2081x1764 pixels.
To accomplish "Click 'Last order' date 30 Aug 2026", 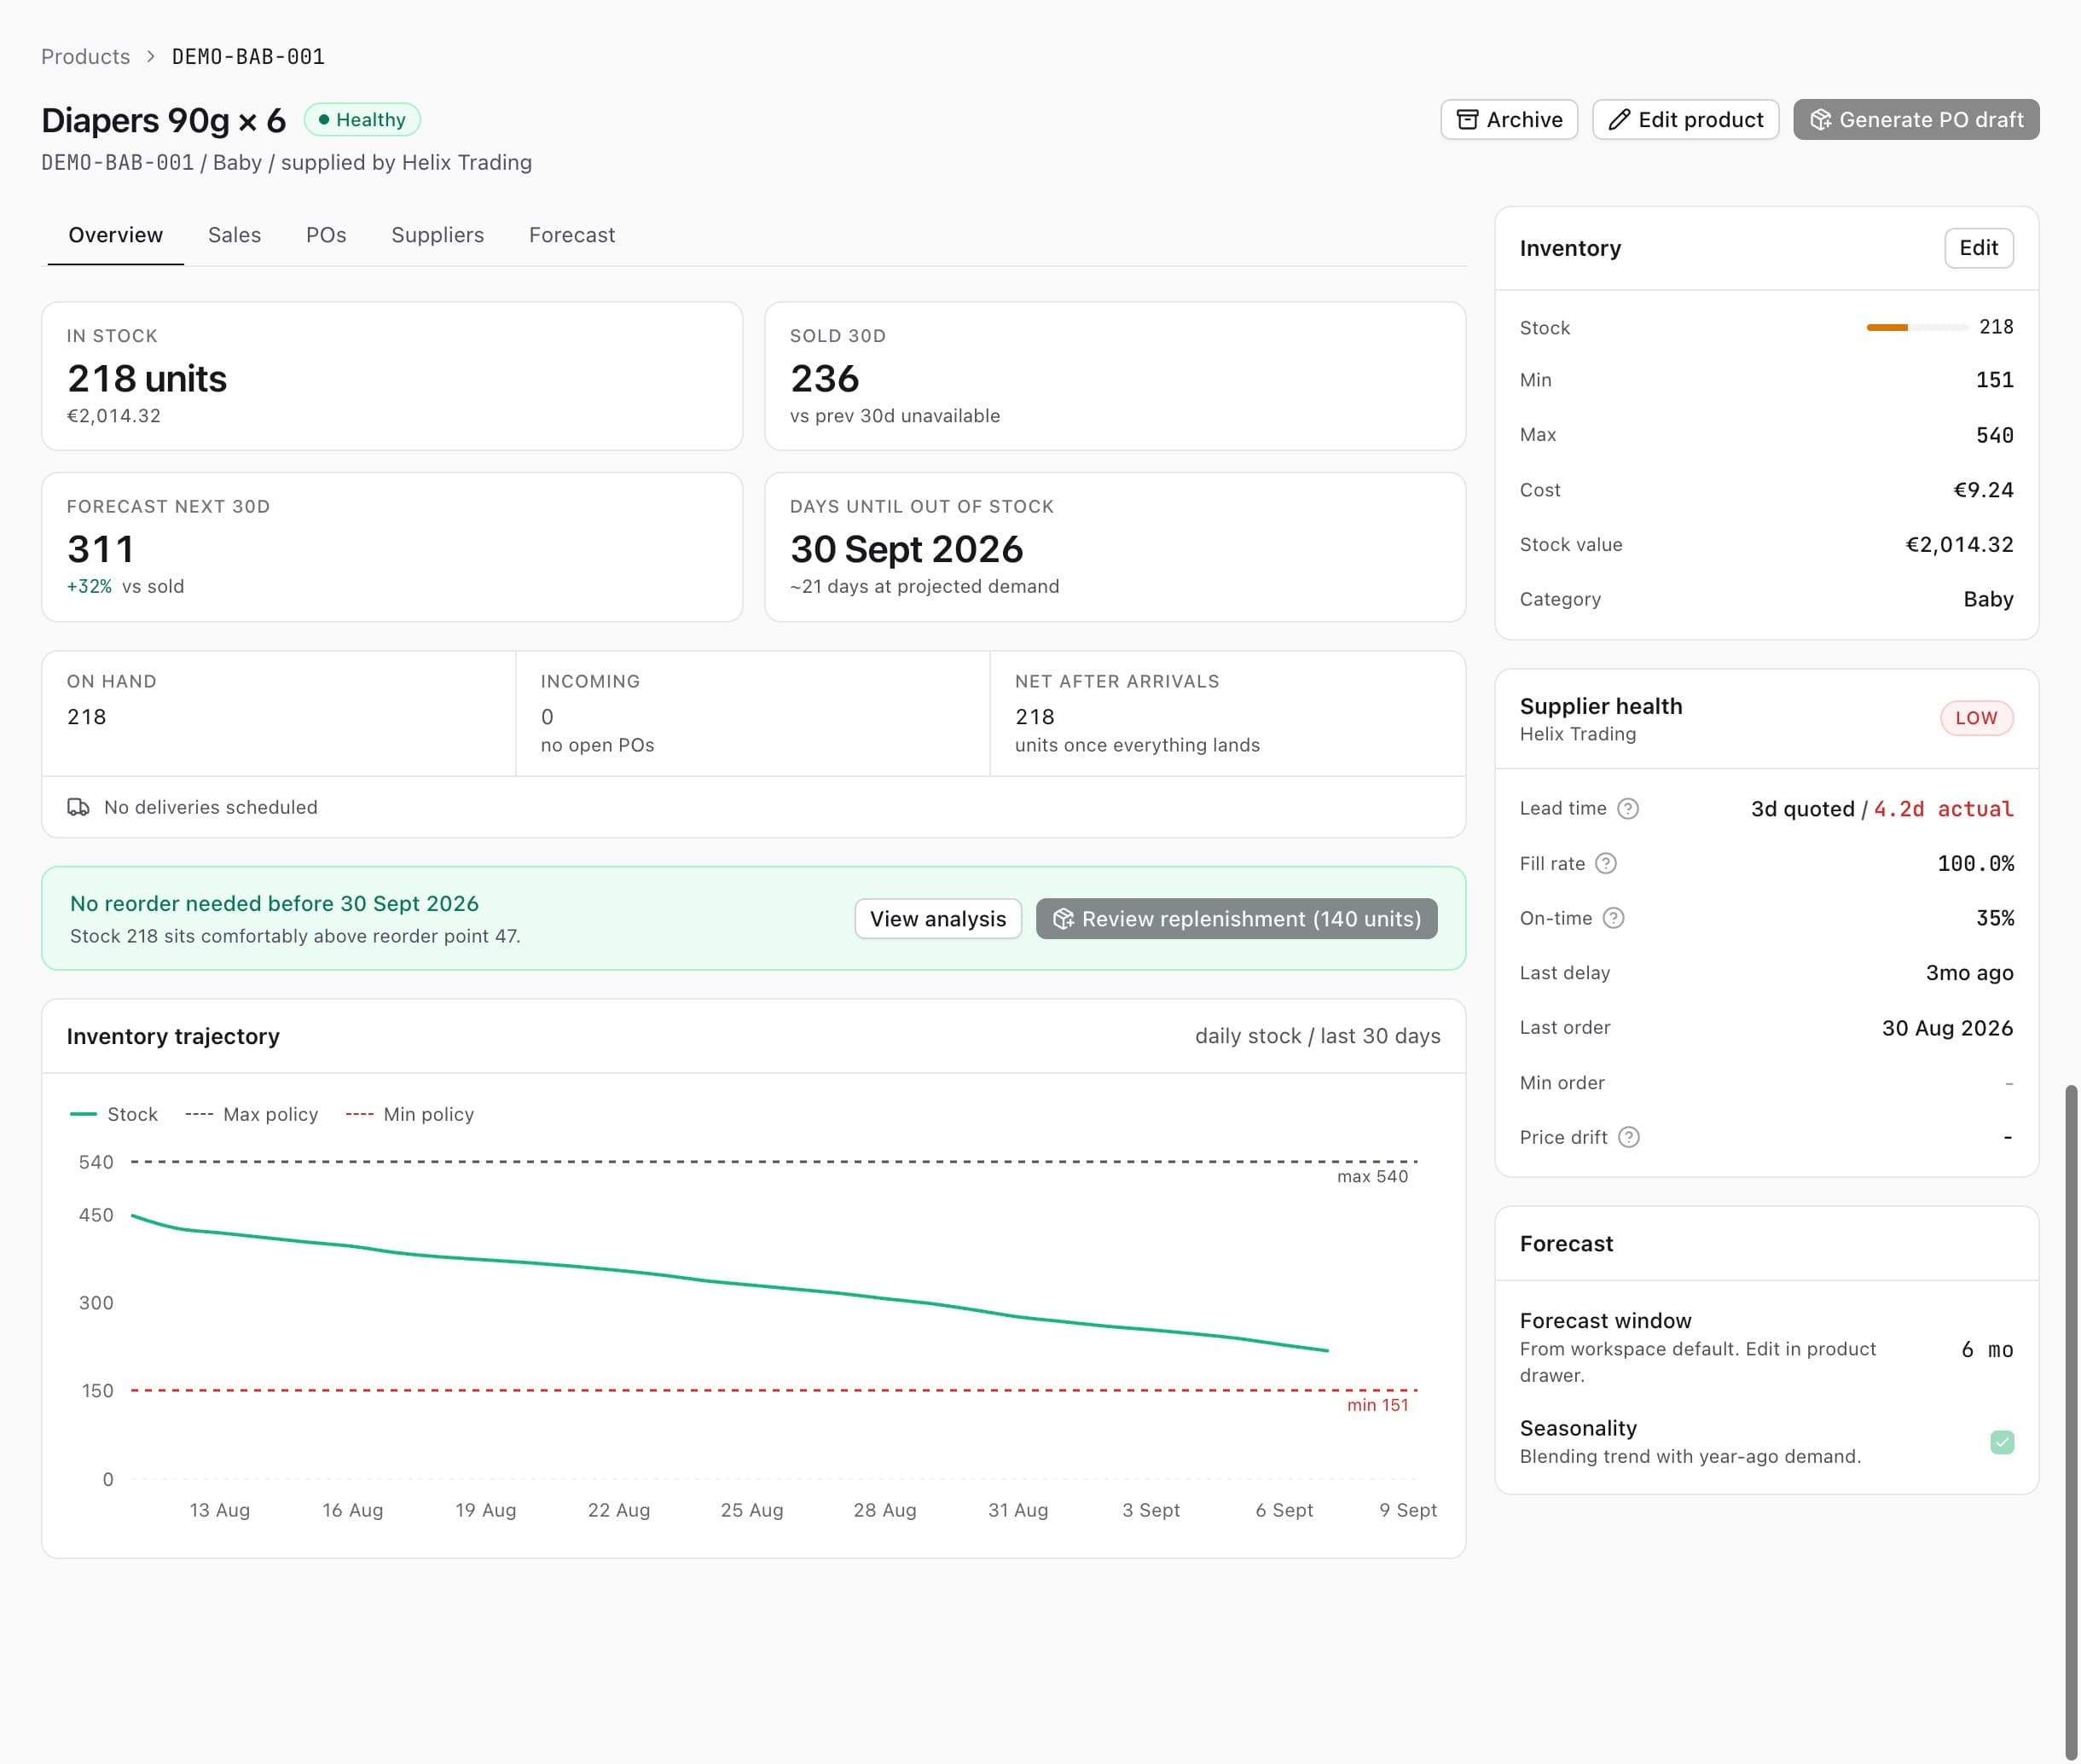I will click(1947, 1028).
